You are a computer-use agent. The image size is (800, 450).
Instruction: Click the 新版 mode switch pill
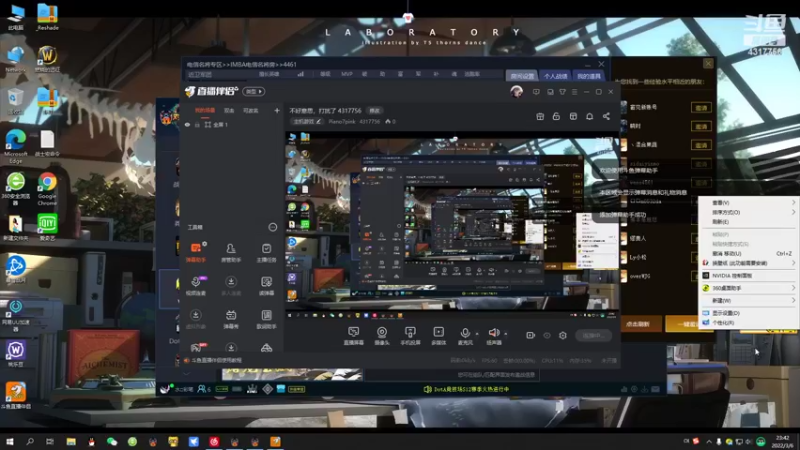point(254,91)
